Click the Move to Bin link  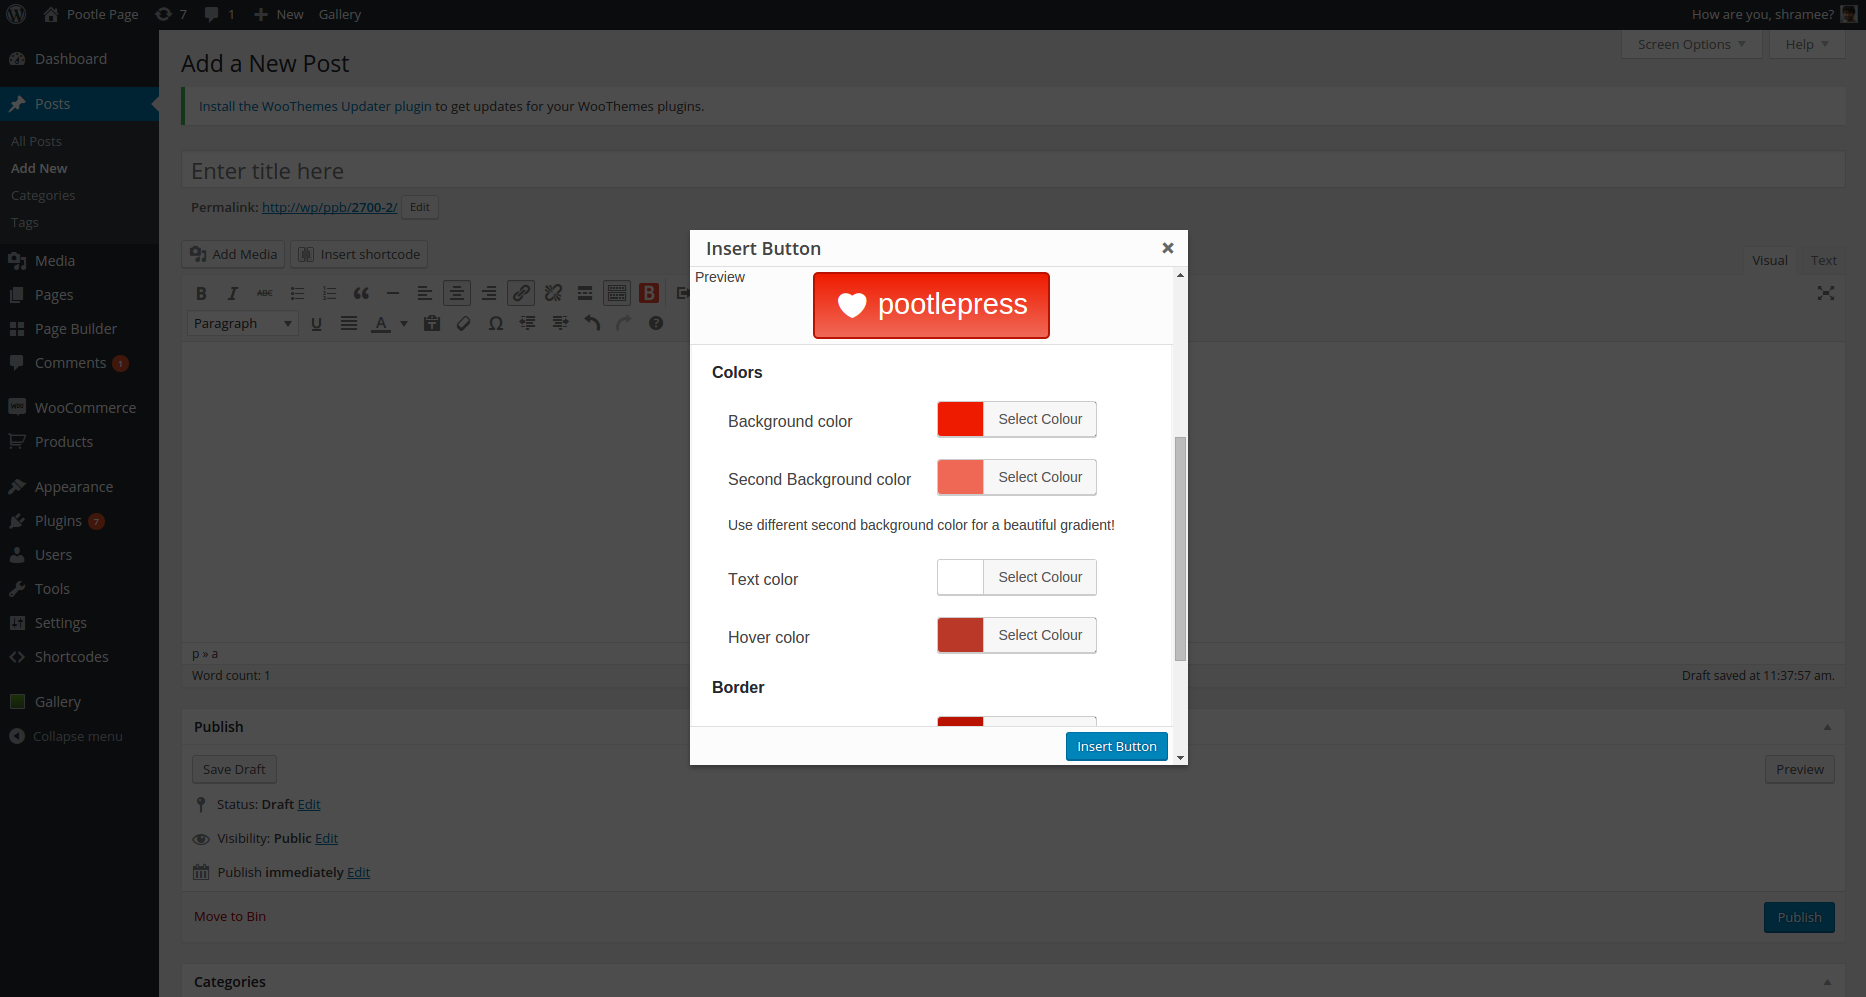pyautogui.click(x=230, y=916)
